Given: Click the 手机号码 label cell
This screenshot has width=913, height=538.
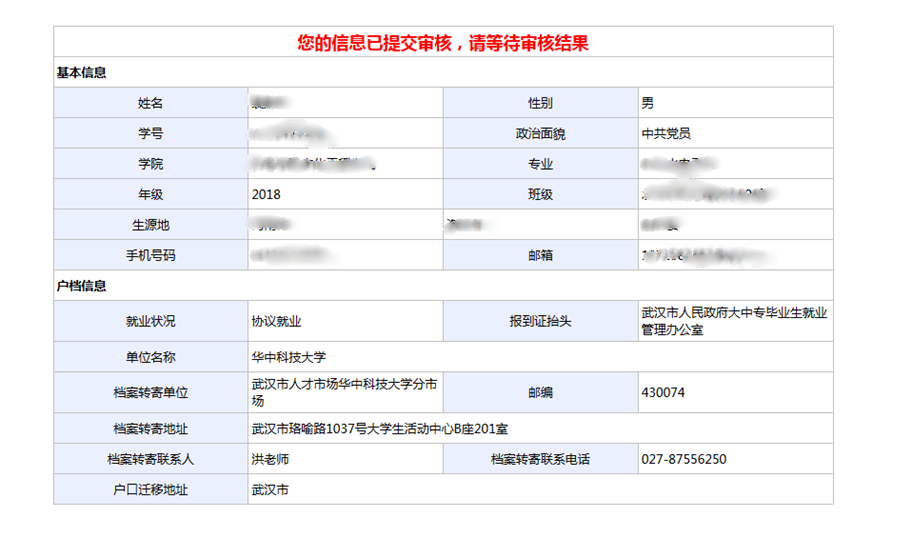Looking at the screenshot, I should pyautogui.click(x=150, y=255).
